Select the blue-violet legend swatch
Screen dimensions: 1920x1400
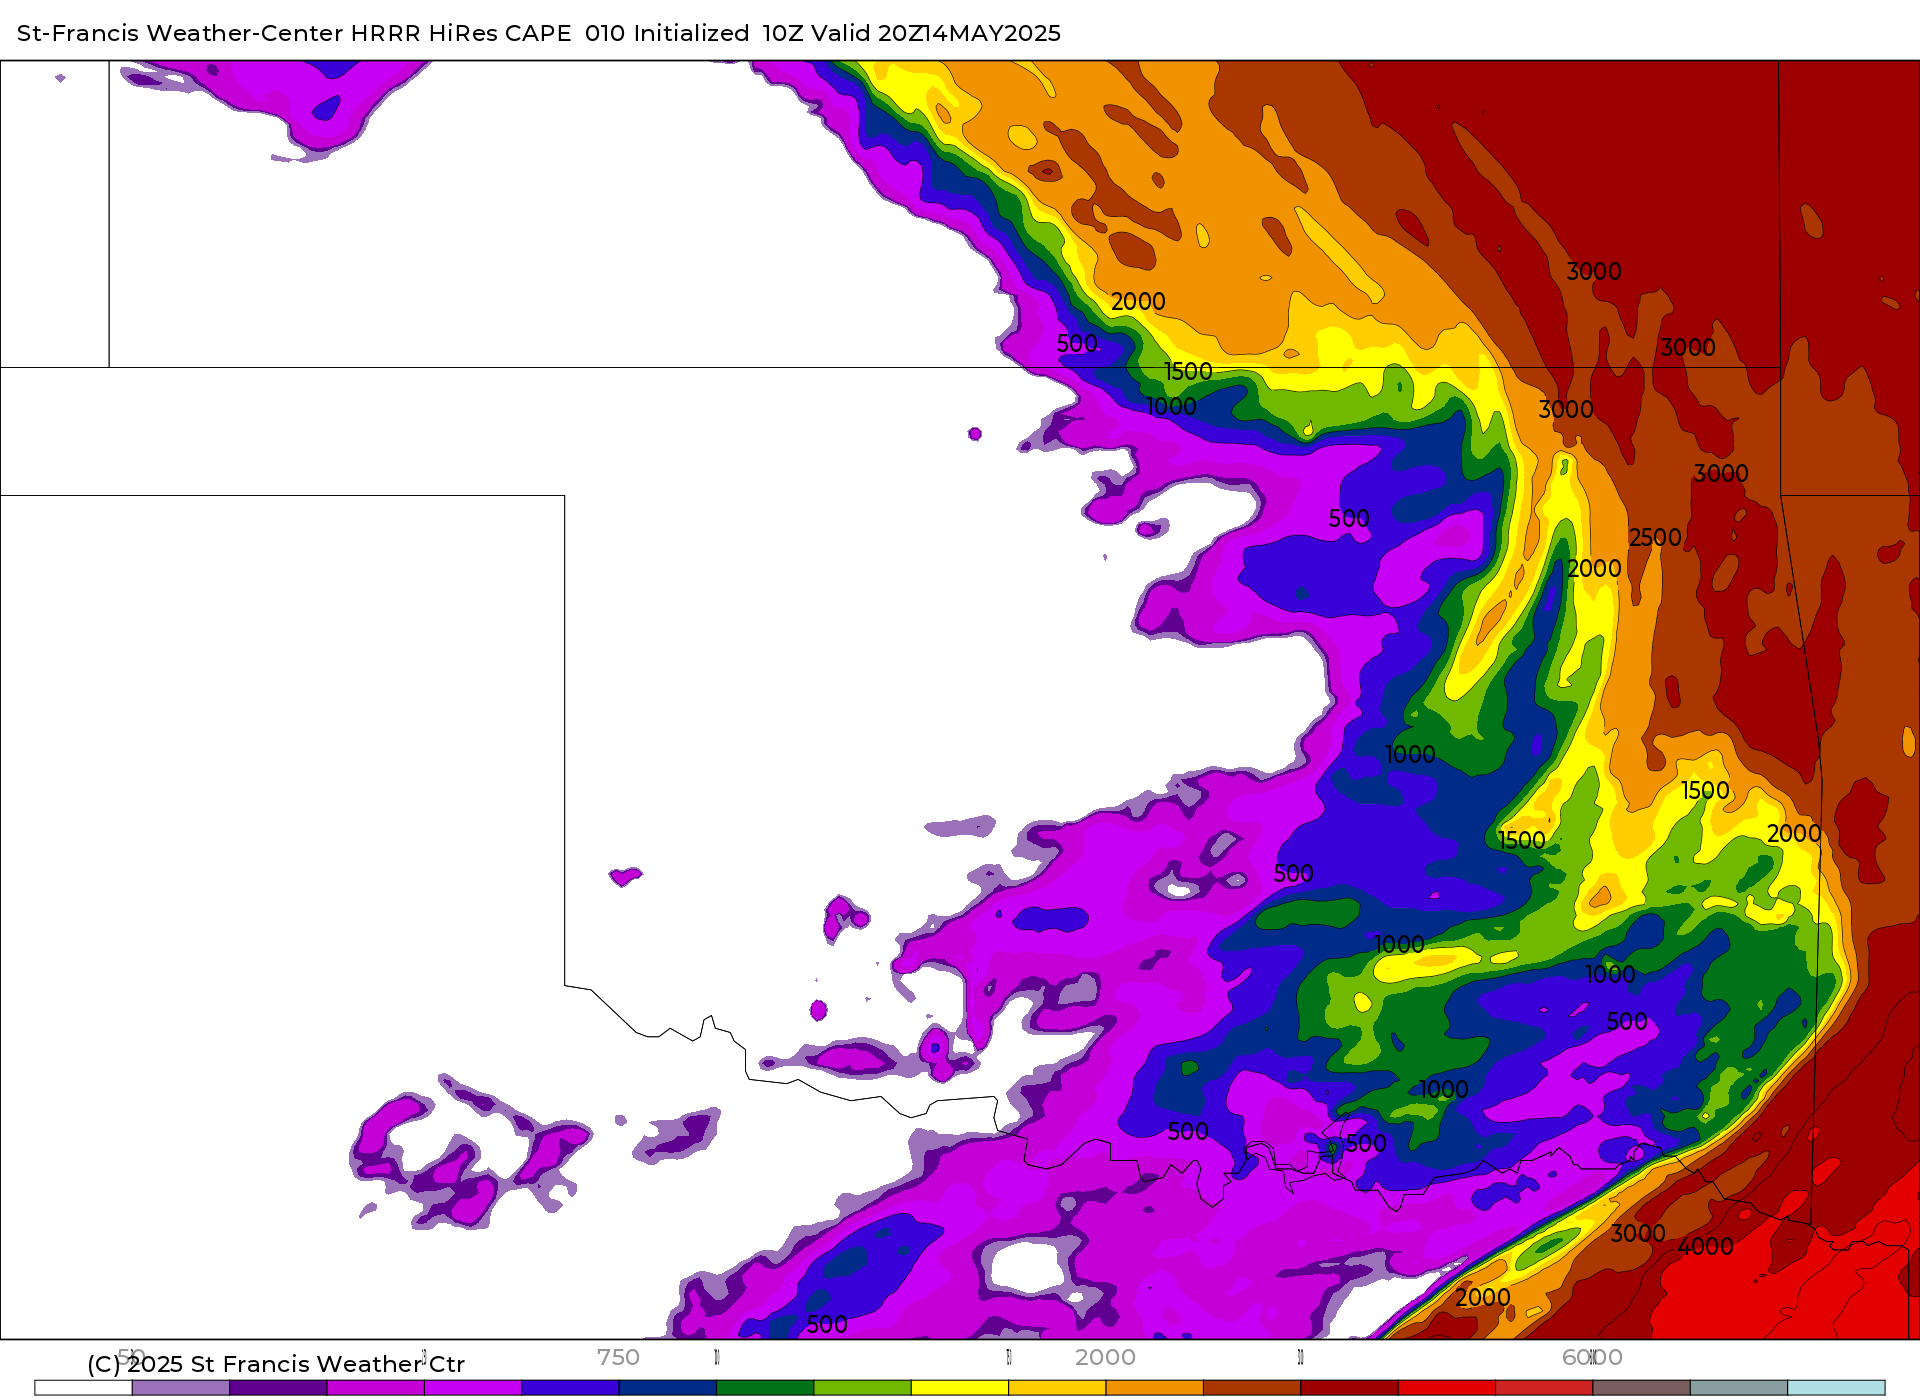coord(570,1388)
